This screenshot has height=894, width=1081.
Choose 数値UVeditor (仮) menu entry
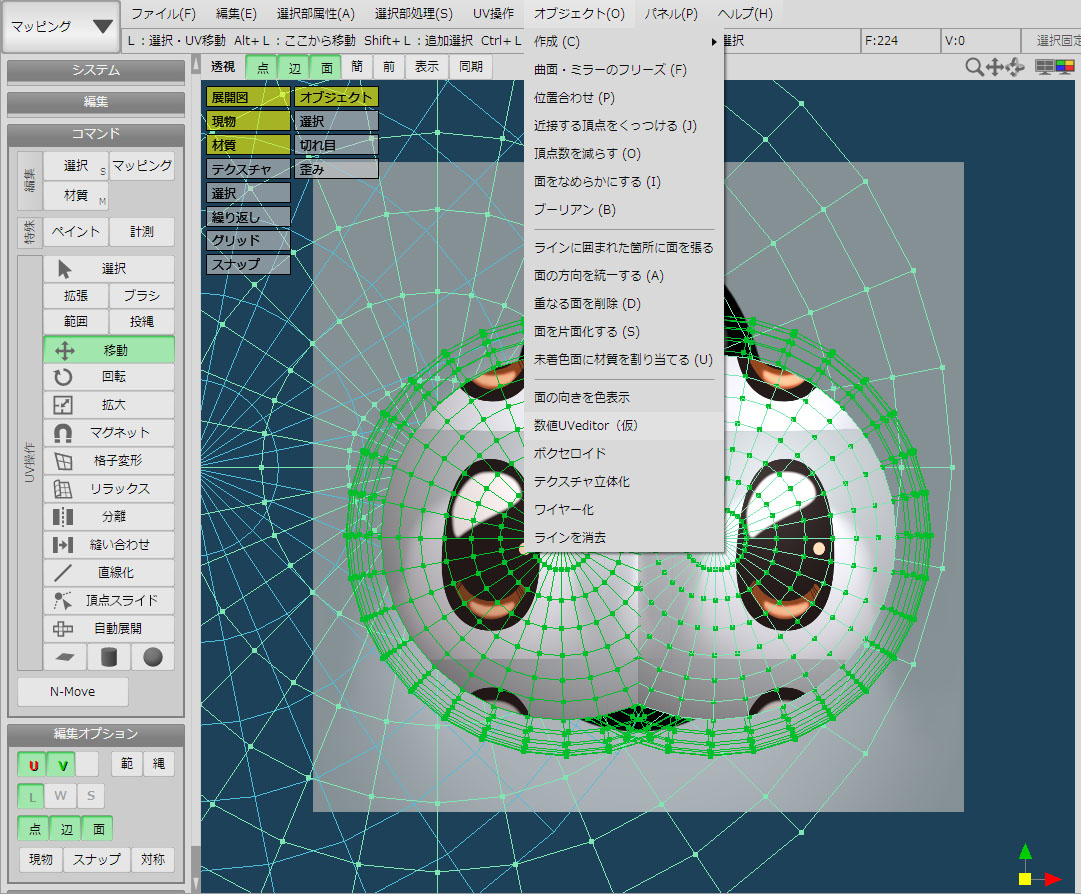(x=625, y=426)
